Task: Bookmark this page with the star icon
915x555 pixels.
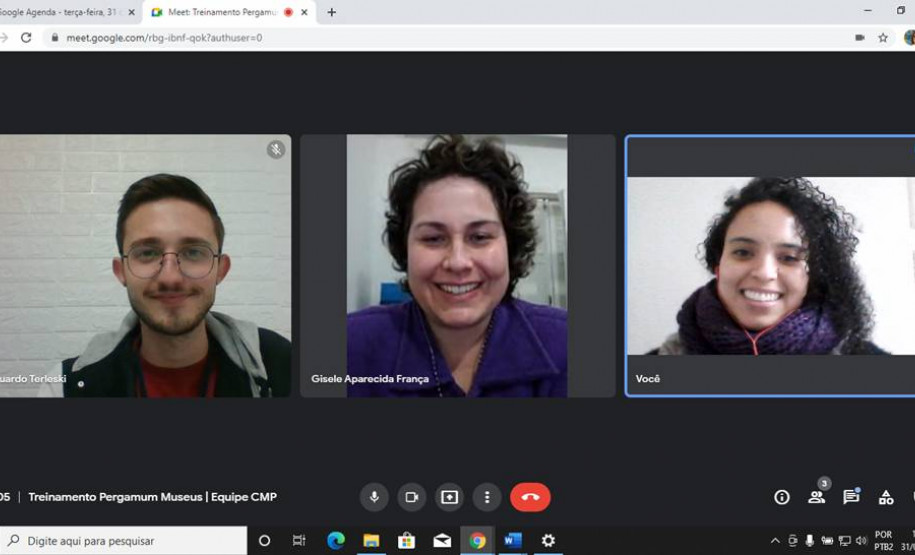Action: pyautogui.click(x=883, y=38)
